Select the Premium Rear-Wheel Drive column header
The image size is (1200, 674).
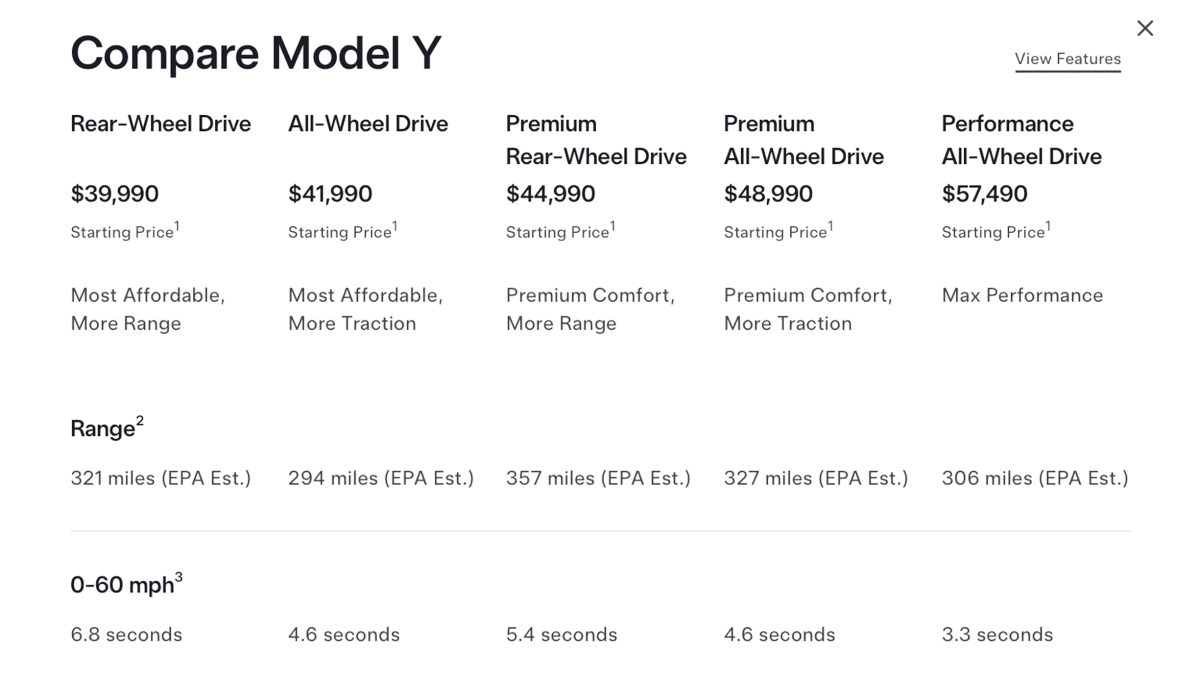(596, 140)
